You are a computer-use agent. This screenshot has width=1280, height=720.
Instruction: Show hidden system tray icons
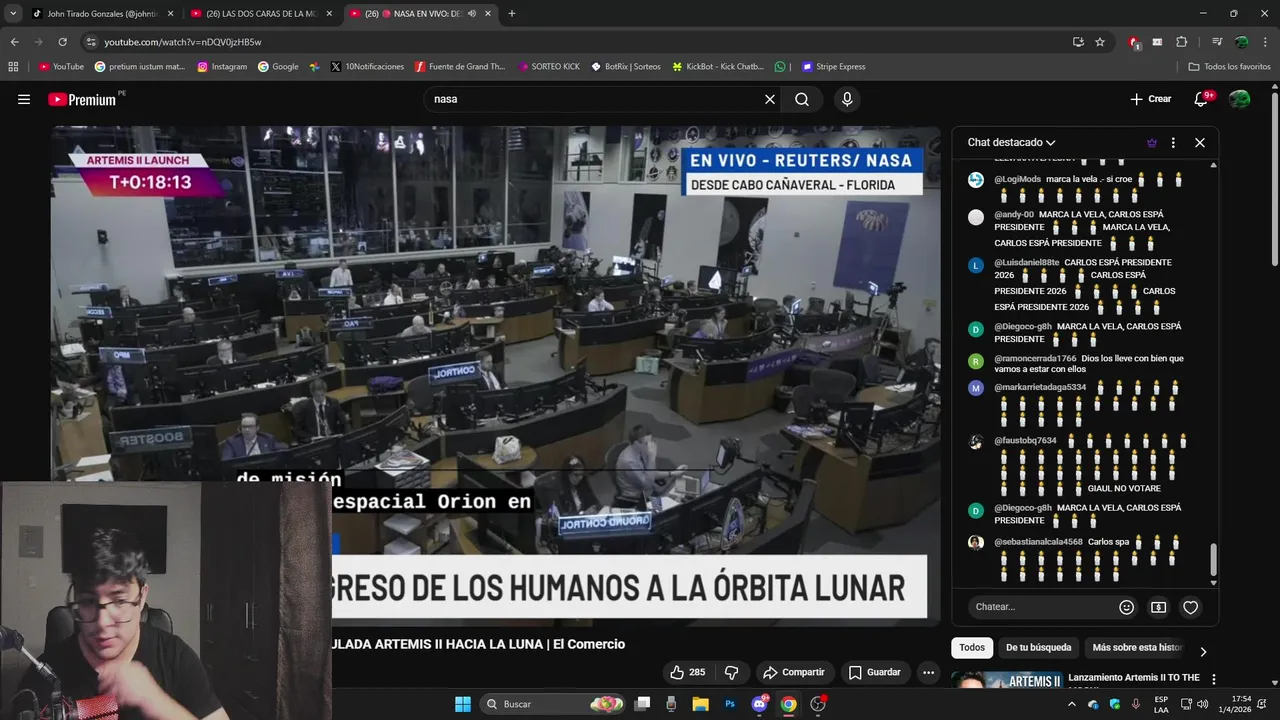[1072, 704]
